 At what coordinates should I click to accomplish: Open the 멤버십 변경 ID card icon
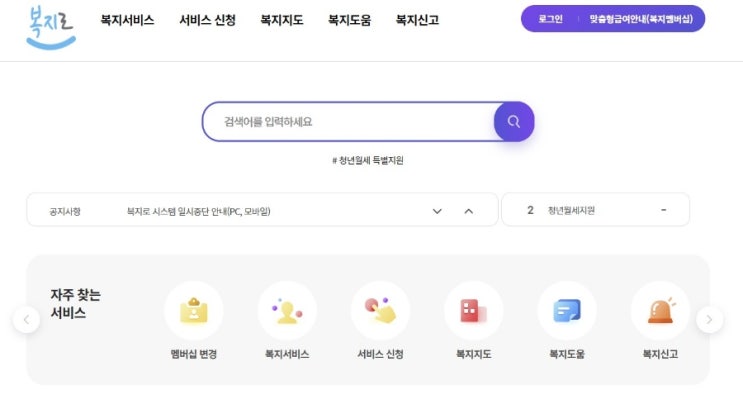[x=194, y=311]
